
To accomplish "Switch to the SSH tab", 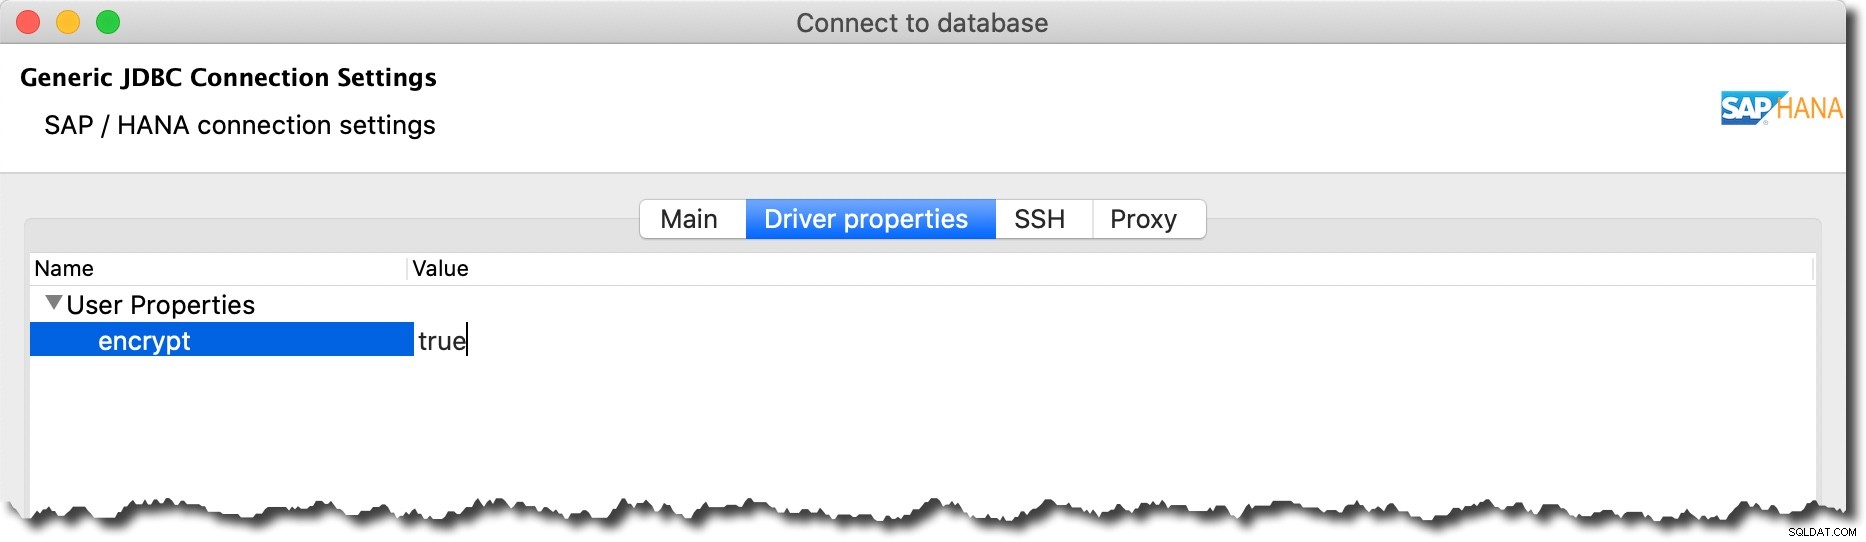I will [1040, 219].
